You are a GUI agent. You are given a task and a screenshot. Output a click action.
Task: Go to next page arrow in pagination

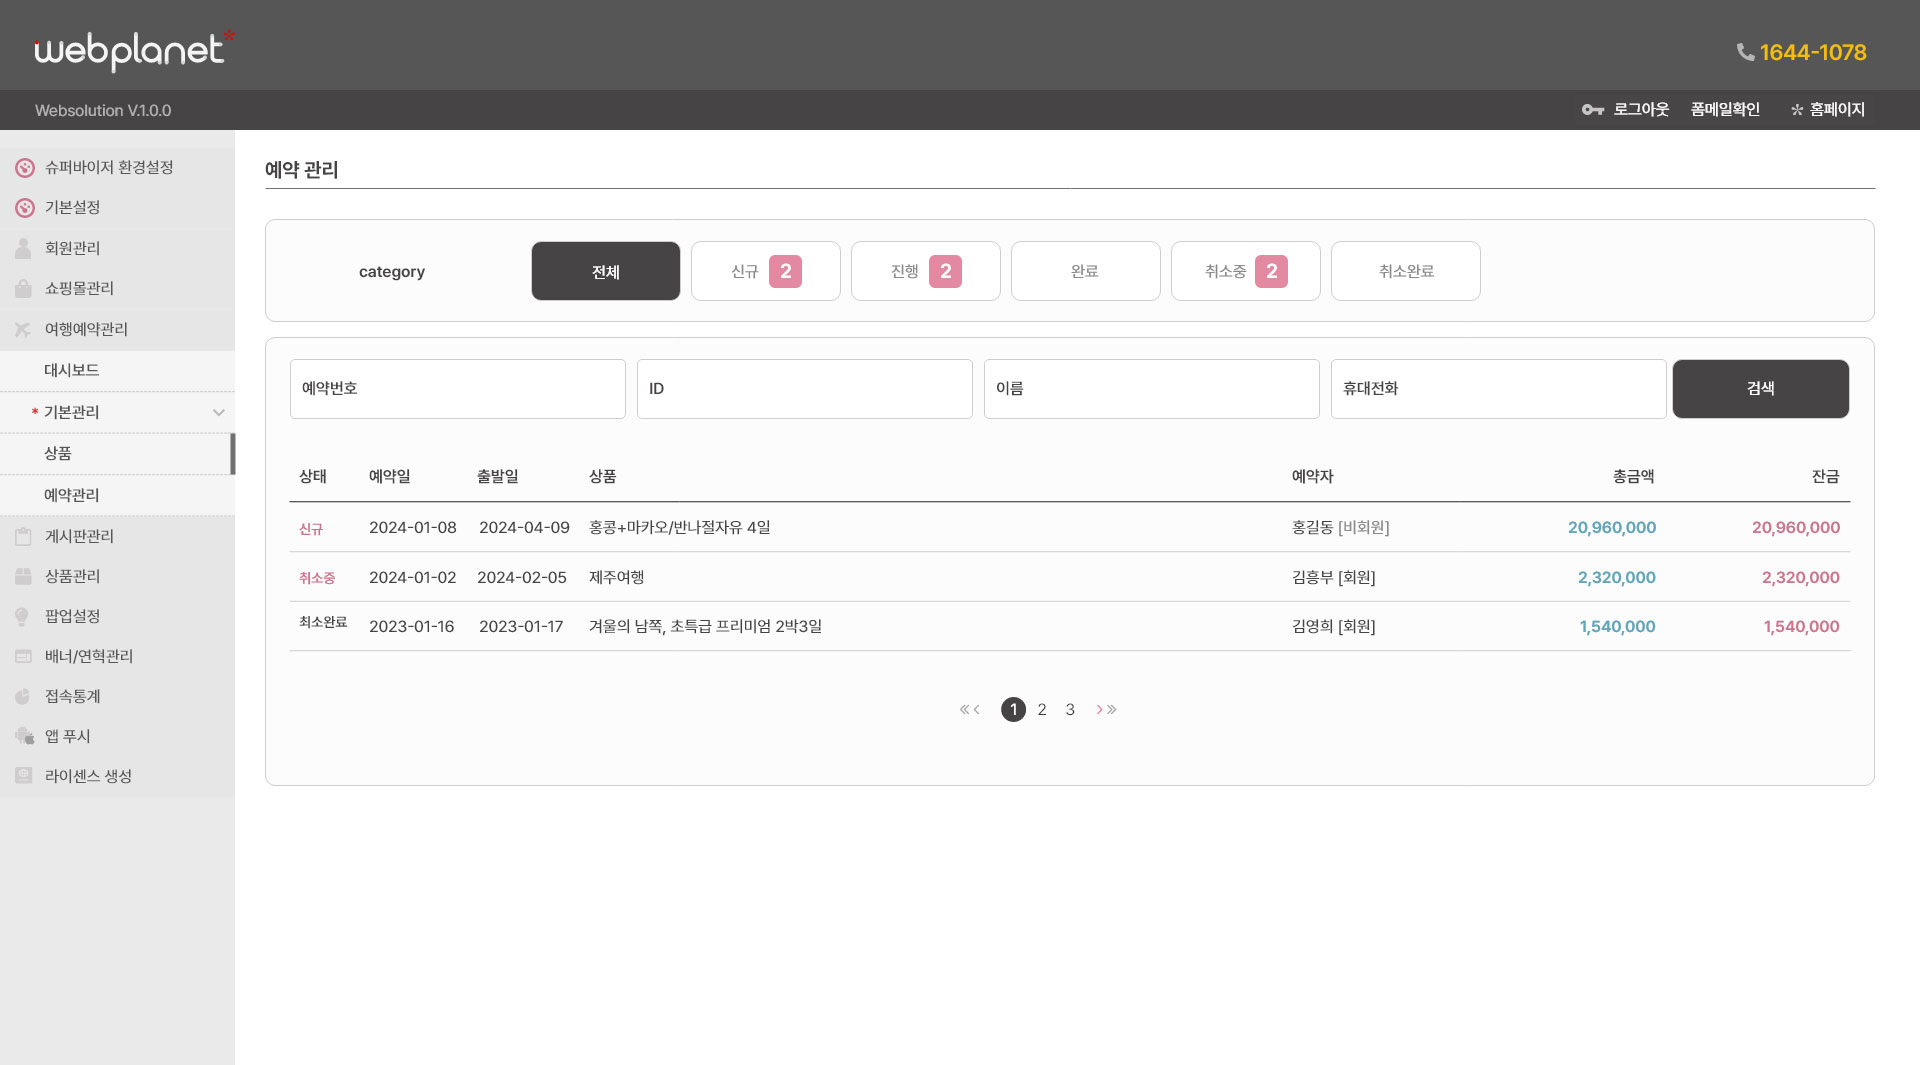coord(1099,710)
